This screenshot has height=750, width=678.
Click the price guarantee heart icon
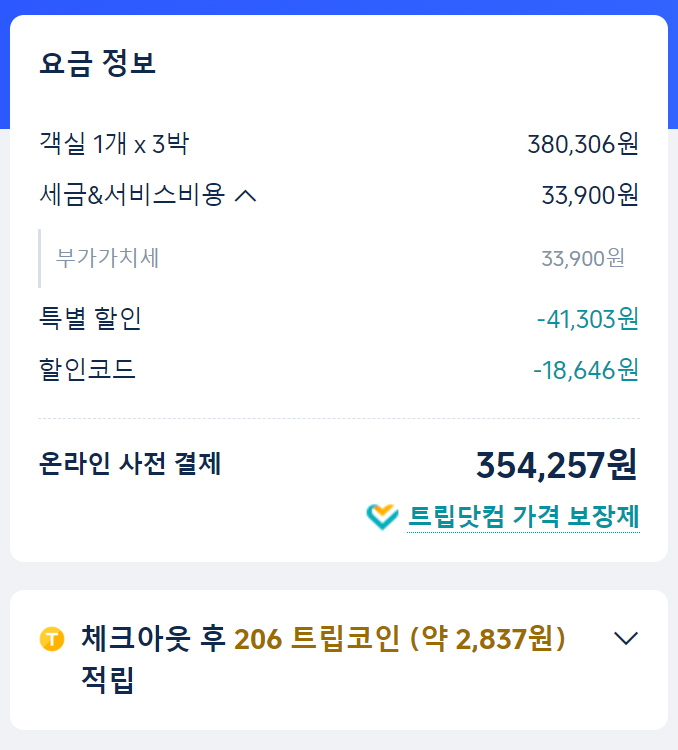[382, 517]
